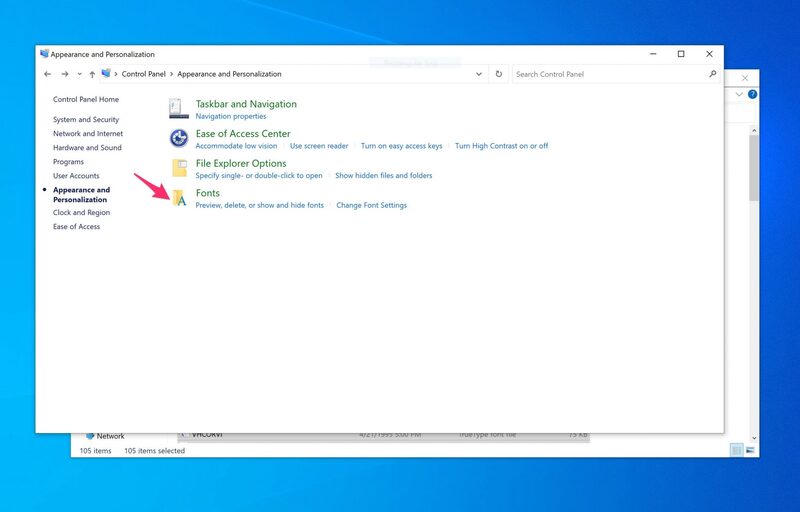800x512 pixels.
Task: Click the File Explorer Options icon
Action: pos(180,168)
